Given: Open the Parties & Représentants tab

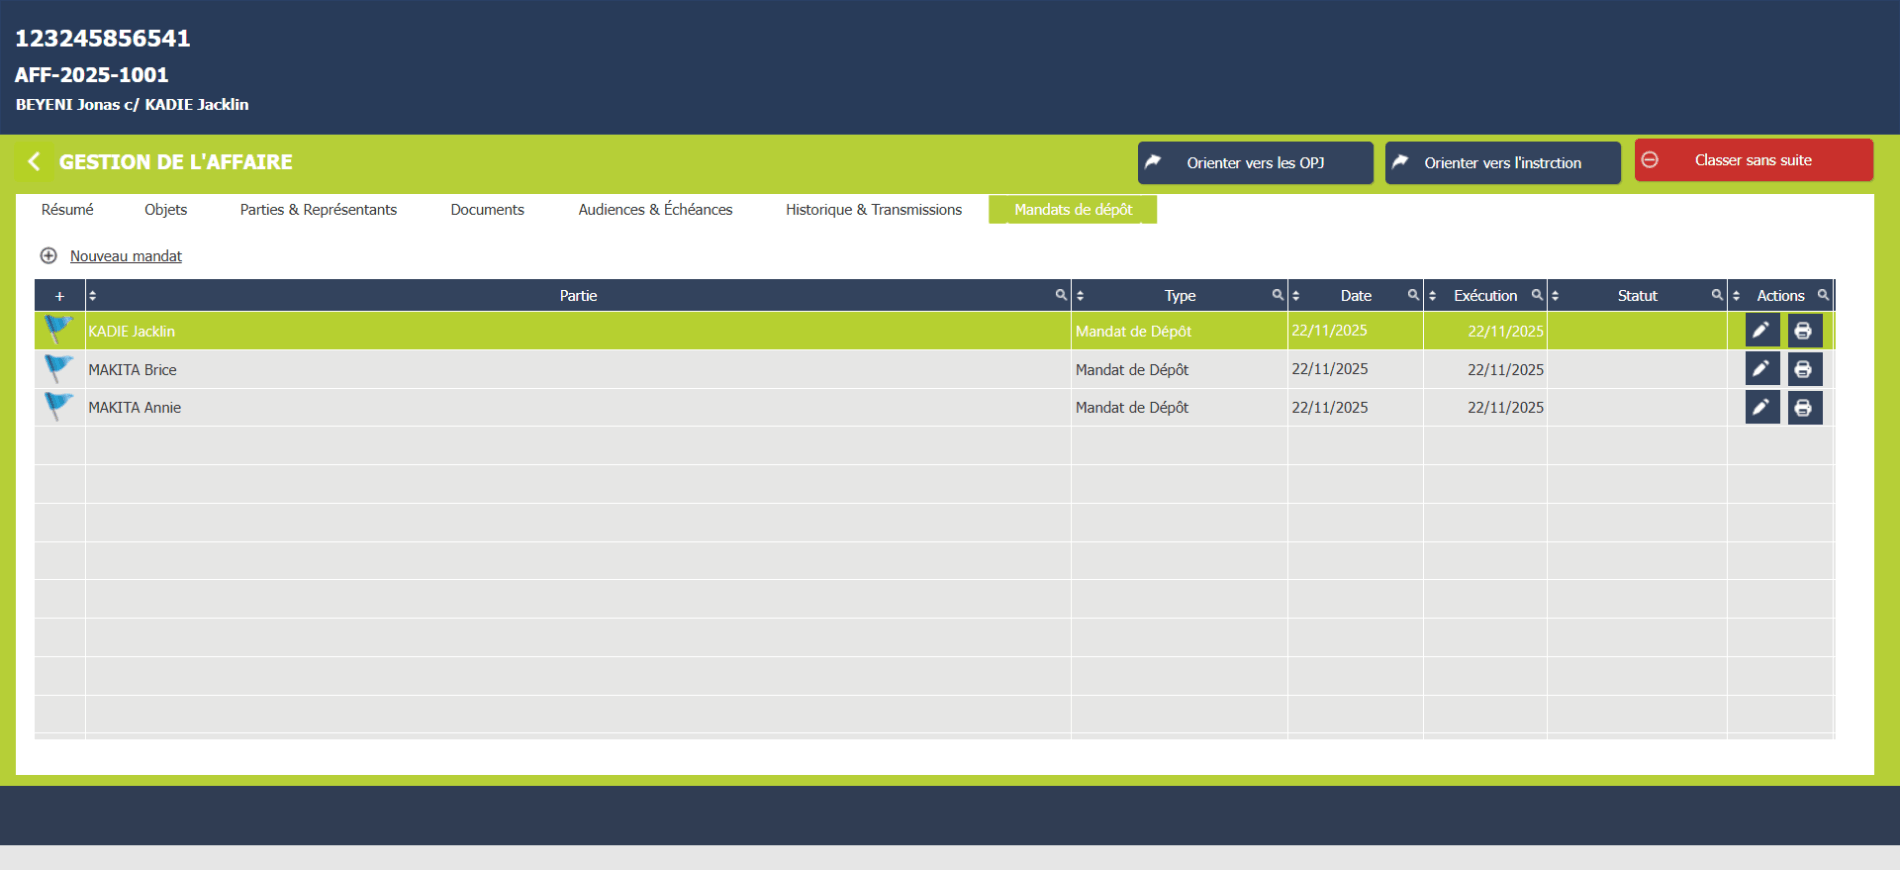Looking at the screenshot, I should [x=318, y=210].
